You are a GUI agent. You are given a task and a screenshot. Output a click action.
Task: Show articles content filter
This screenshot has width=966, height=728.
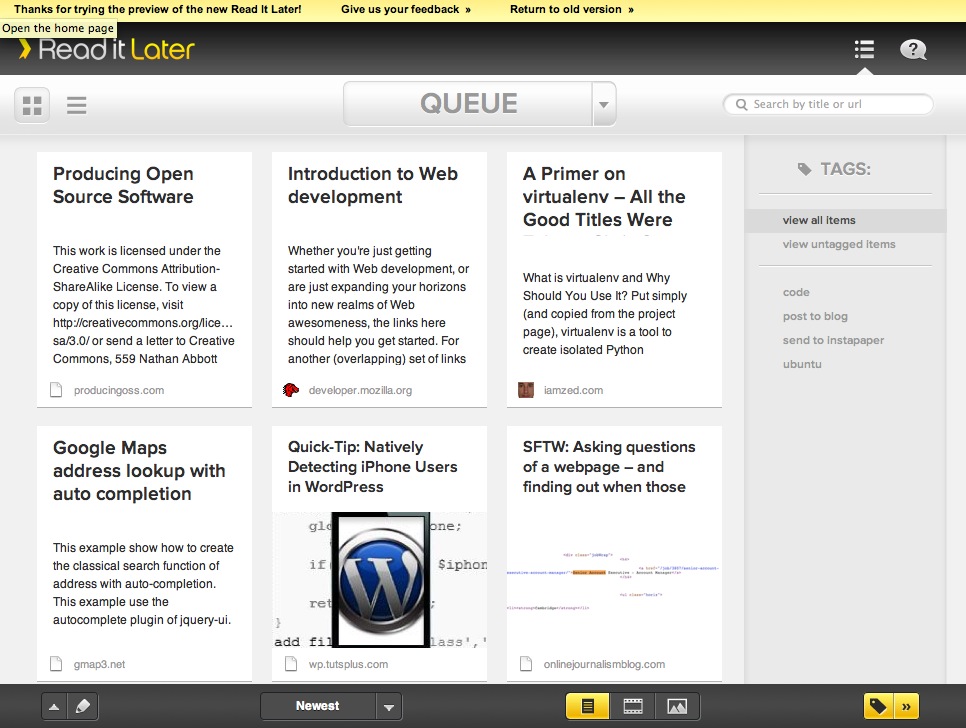pos(588,706)
